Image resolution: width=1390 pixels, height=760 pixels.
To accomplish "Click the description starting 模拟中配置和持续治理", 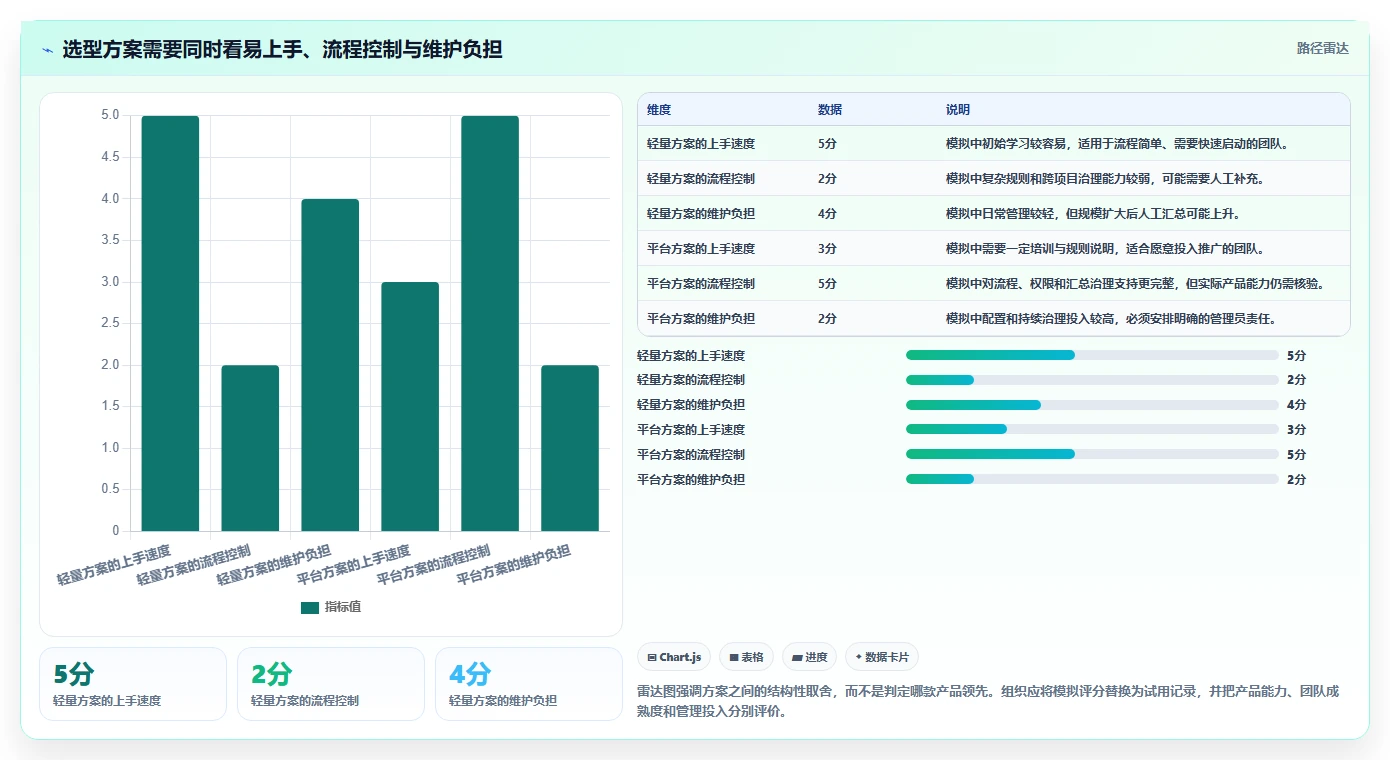I will [x=1111, y=319].
